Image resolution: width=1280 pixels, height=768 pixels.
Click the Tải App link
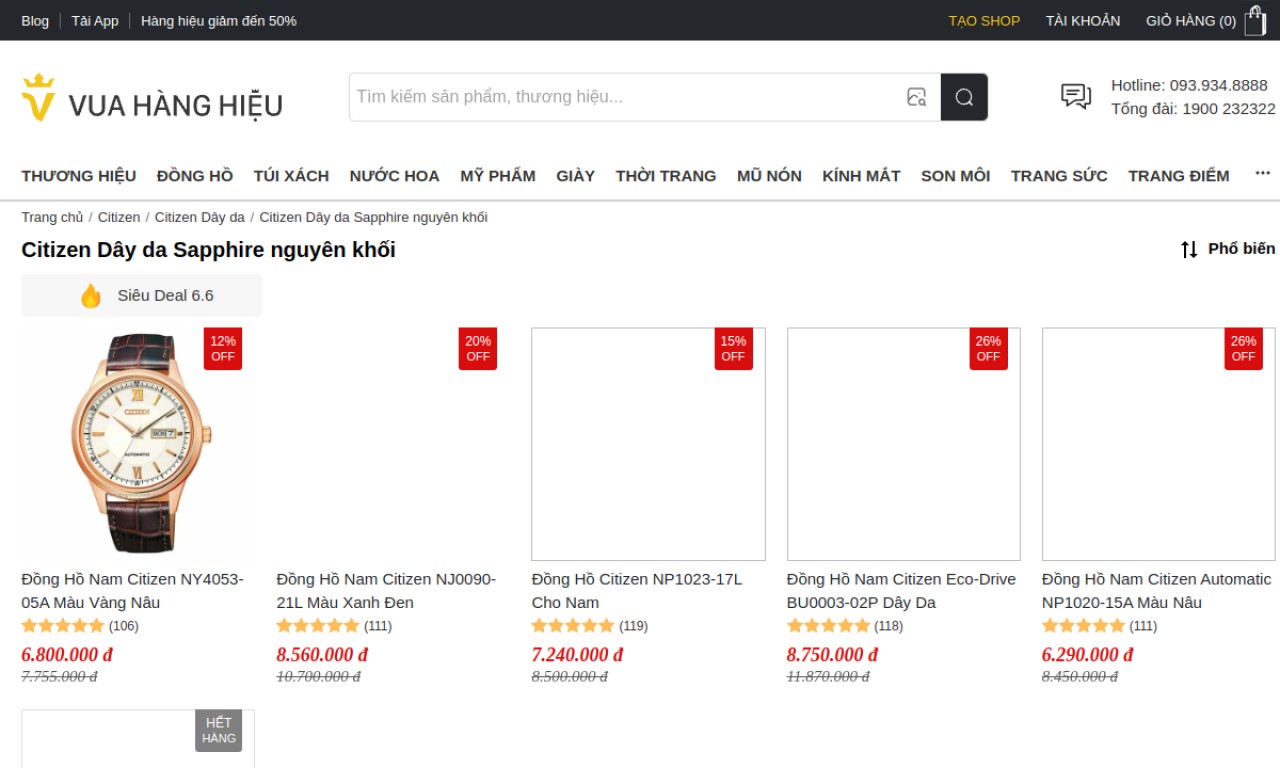coord(95,20)
